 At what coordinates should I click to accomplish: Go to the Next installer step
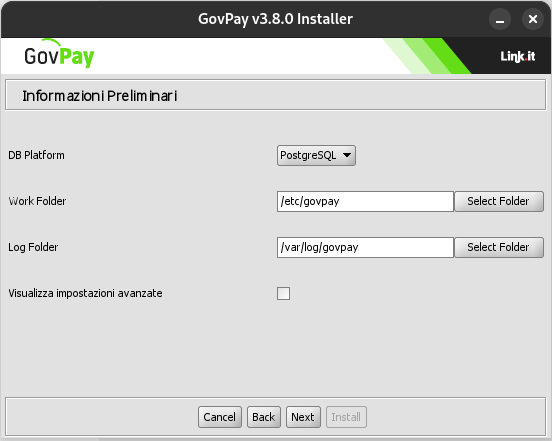pyautogui.click(x=303, y=417)
